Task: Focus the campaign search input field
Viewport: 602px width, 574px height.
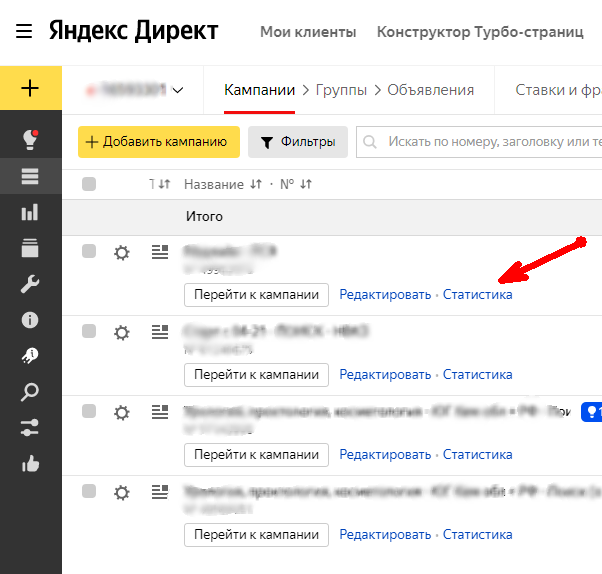Action: point(479,142)
